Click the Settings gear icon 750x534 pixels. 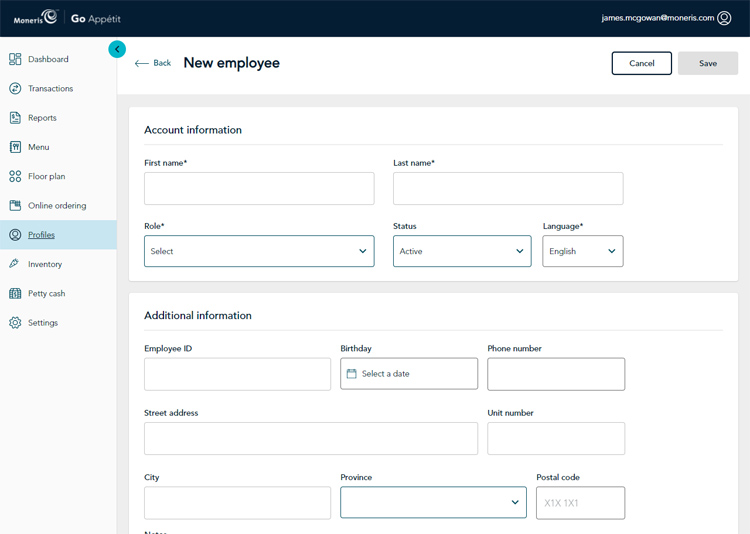(x=15, y=323)
